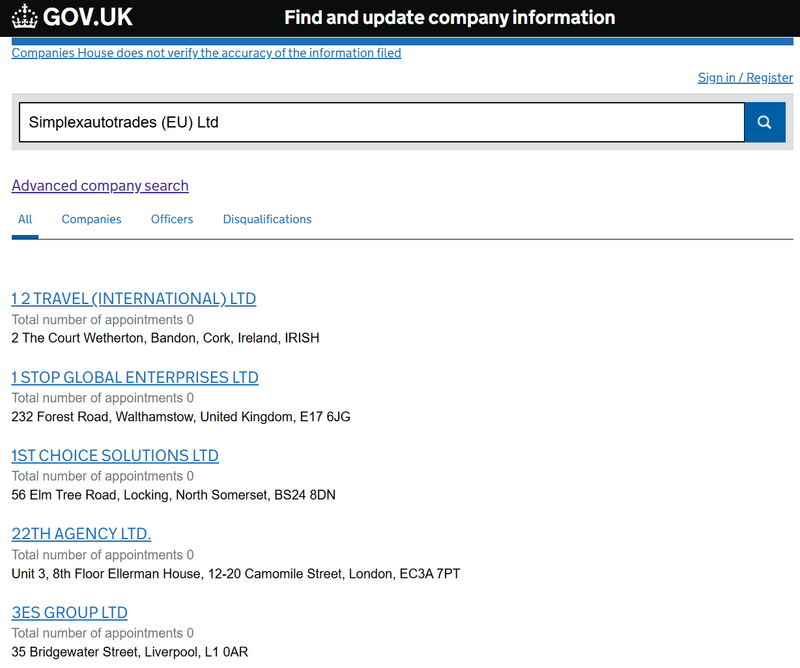Image resolution: width=800 pixels, height=668 pixels.
Task: Click appointments count under 1ST CHOICE SOLUTIONS
Action: click(103, 476)
